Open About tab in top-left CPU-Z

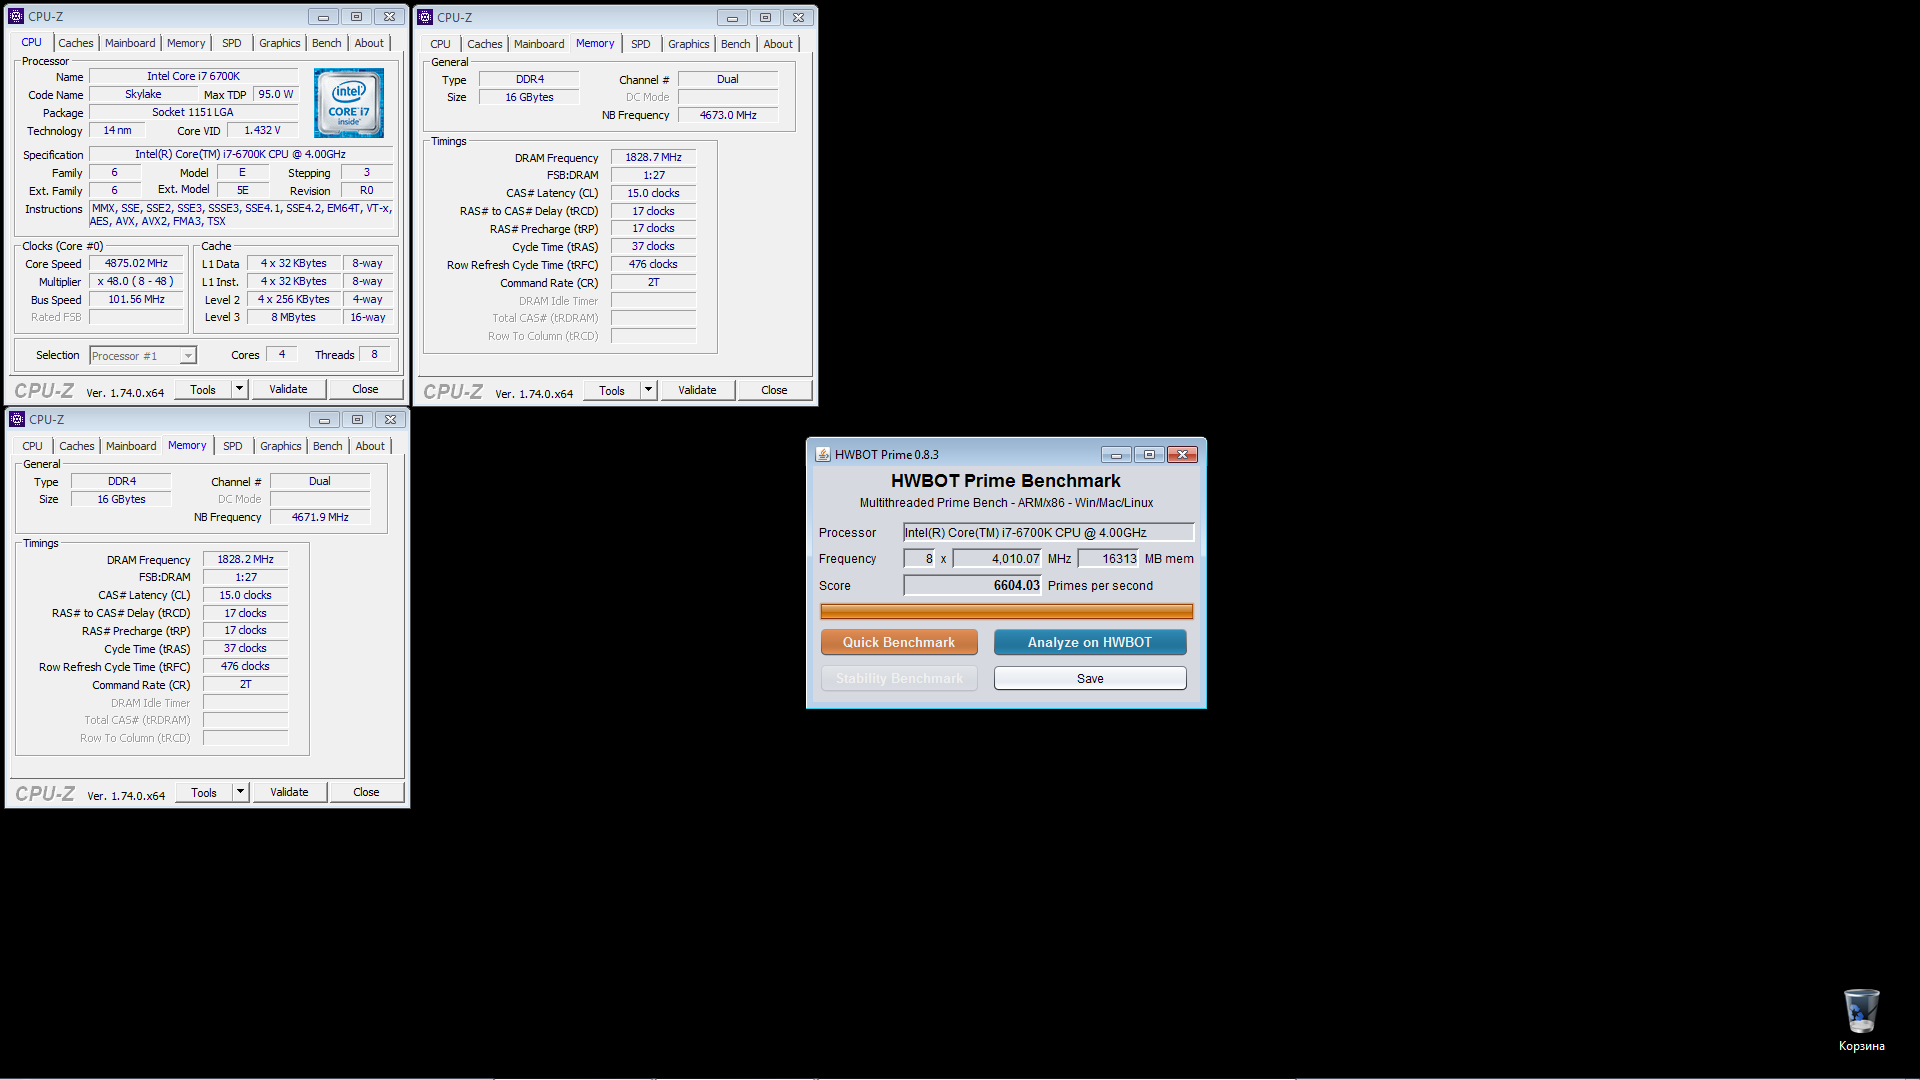[369, 43]
